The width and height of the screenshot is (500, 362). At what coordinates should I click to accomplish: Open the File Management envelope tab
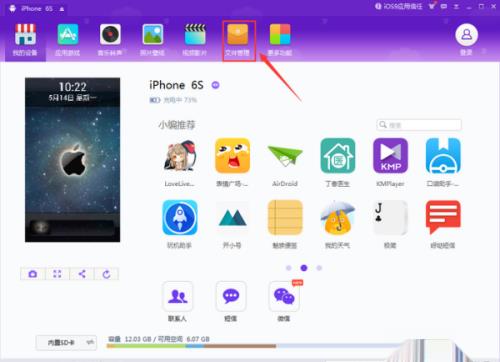(238, 40)
